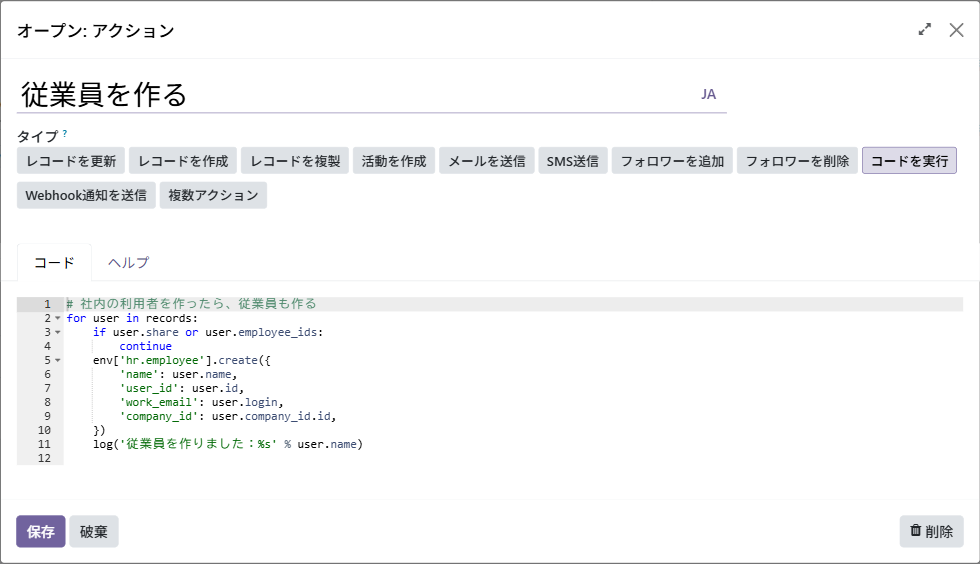Click env['hr.employee'].create line

181,360
